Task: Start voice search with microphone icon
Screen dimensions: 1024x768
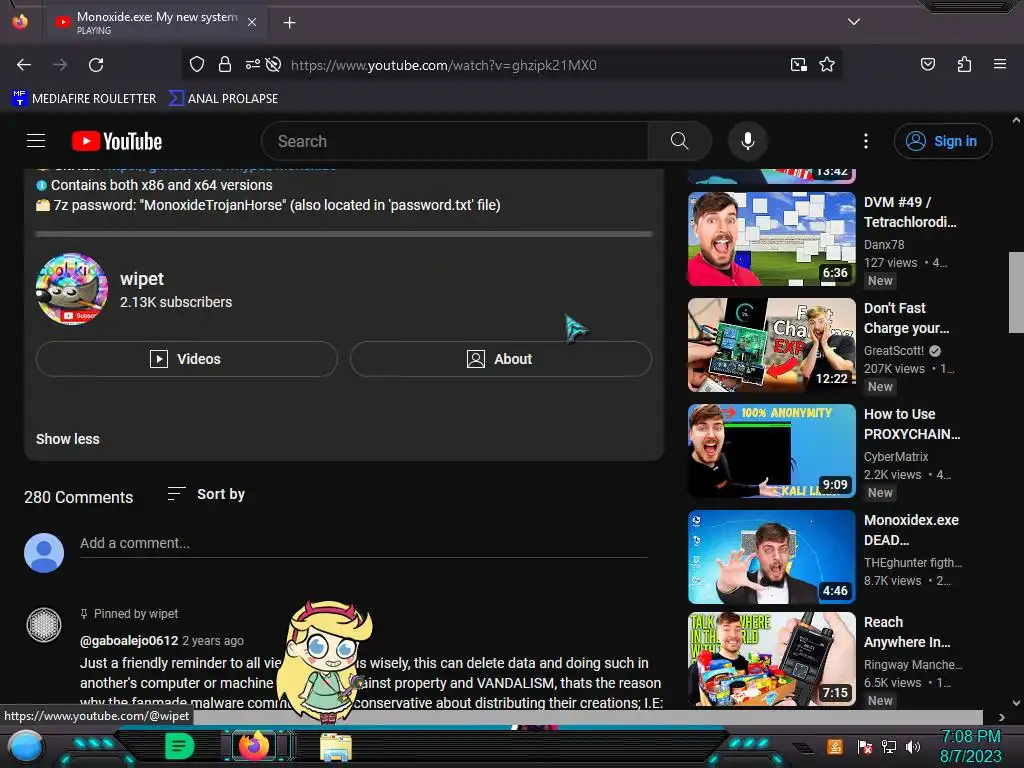Action: click(x=748, y=141)
